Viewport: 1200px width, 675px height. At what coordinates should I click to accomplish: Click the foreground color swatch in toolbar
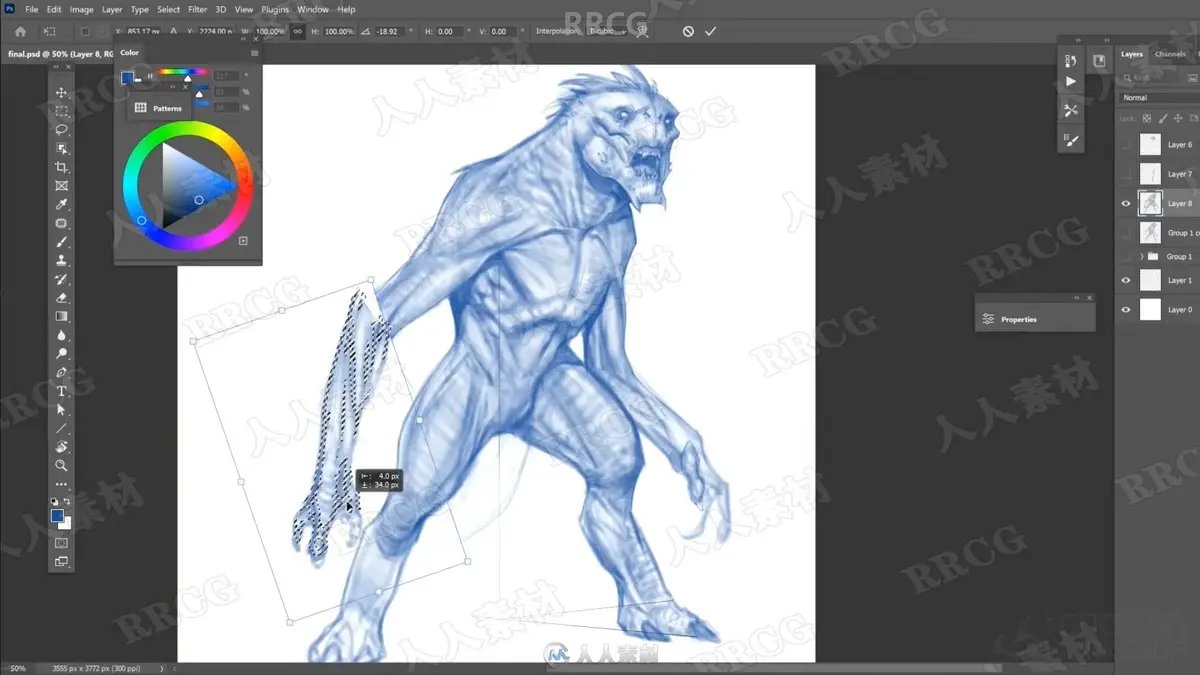click(x=58, y=516)
